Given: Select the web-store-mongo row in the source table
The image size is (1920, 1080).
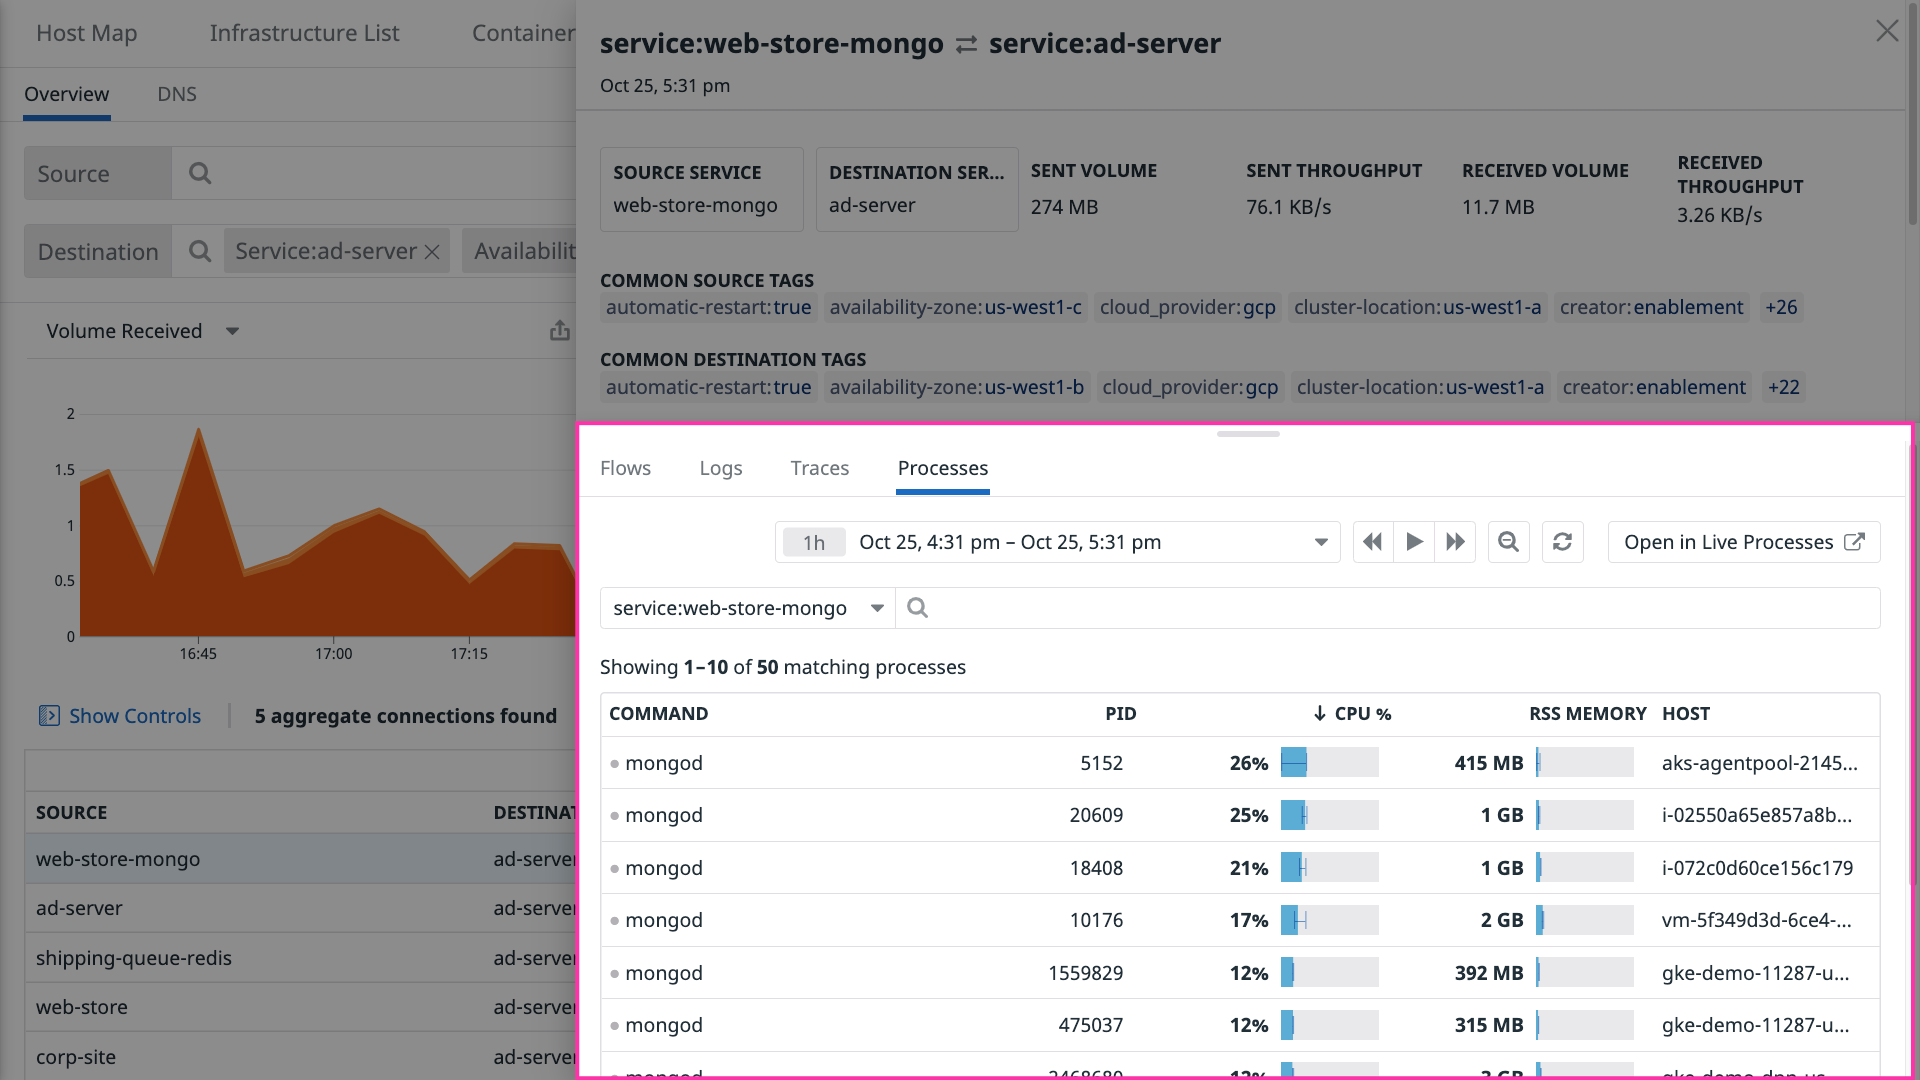Looking at the screenshot, I should [118, 858].
